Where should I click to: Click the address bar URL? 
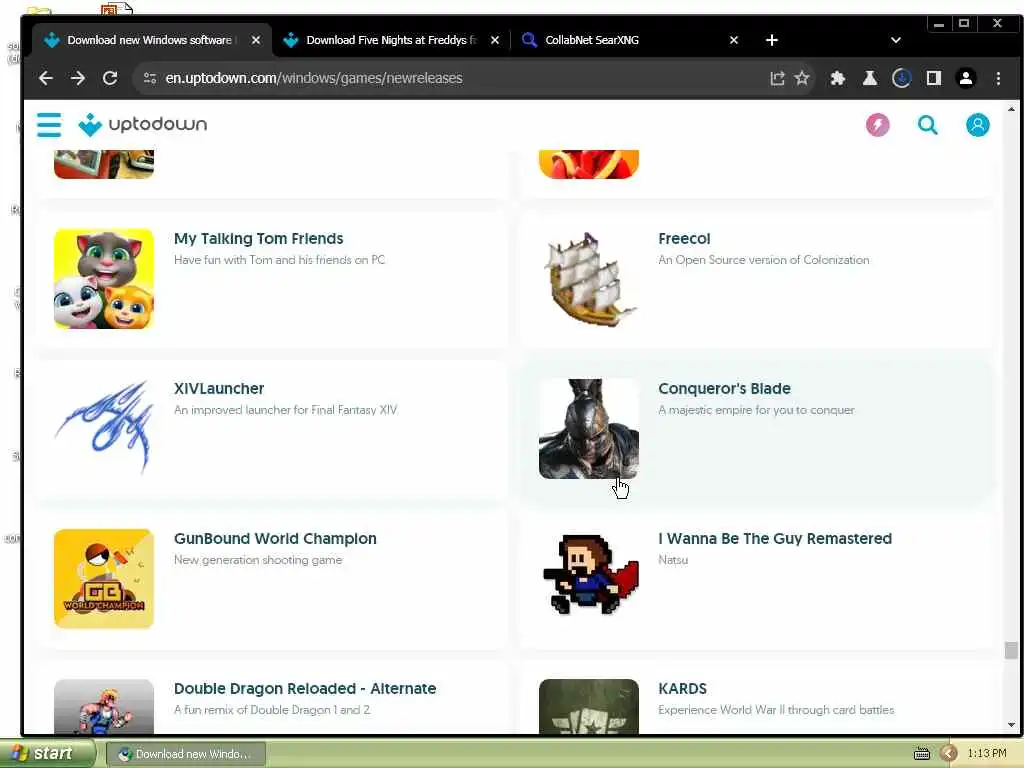pyautogui.click(x=313, y=78)
